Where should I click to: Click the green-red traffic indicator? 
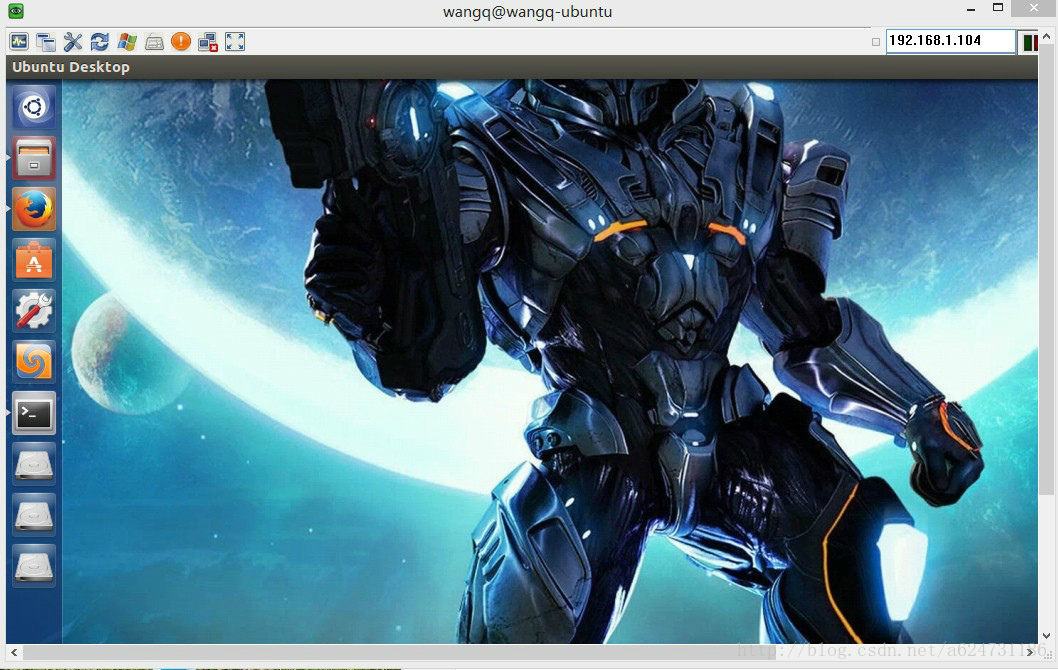pyautogui.click(x=1030, y=42)
